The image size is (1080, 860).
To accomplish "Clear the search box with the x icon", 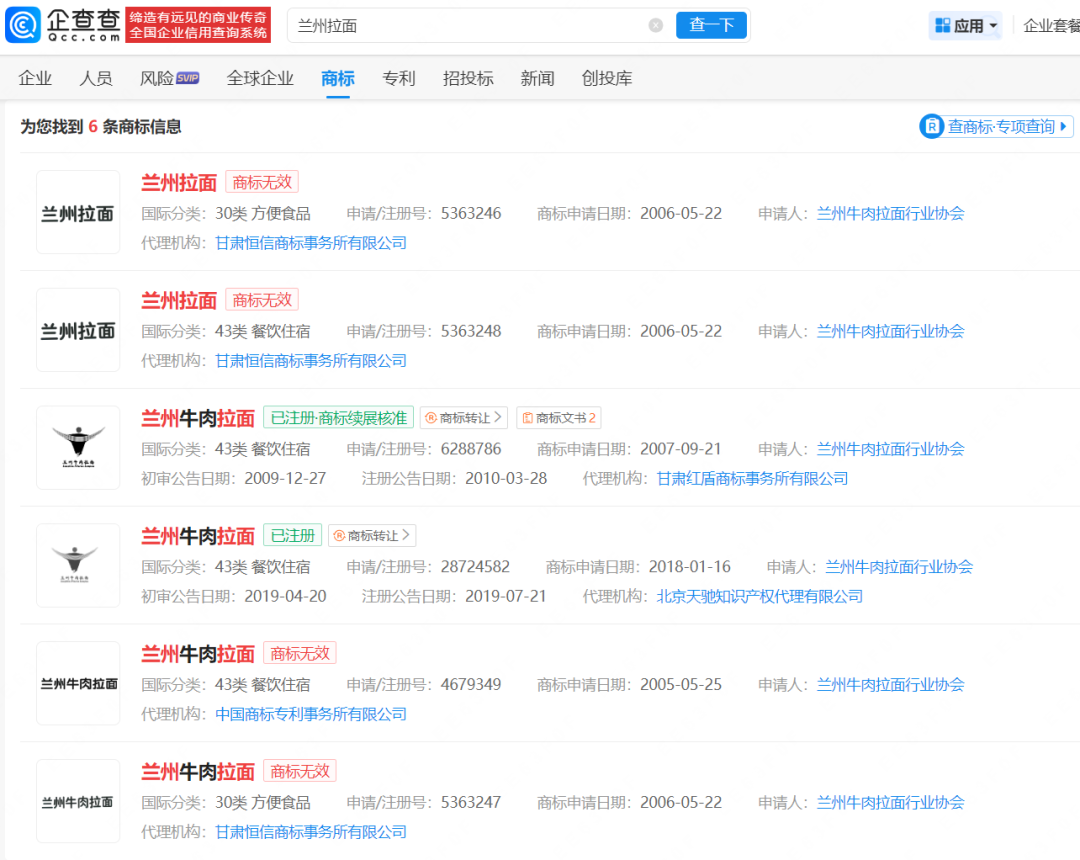I will coord(656,25).
